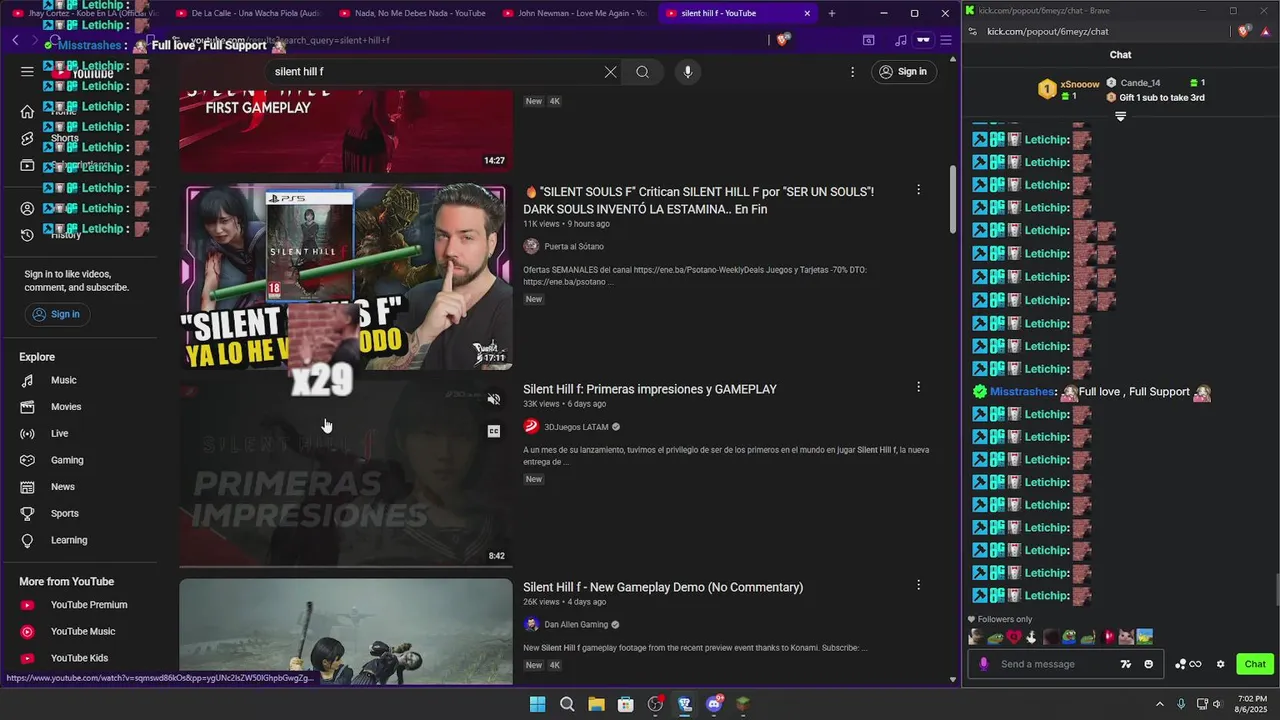The width and height of the screenshot is (1280, 720).
Task: Open YouTube Music link
Action: (x=85, y=631)
